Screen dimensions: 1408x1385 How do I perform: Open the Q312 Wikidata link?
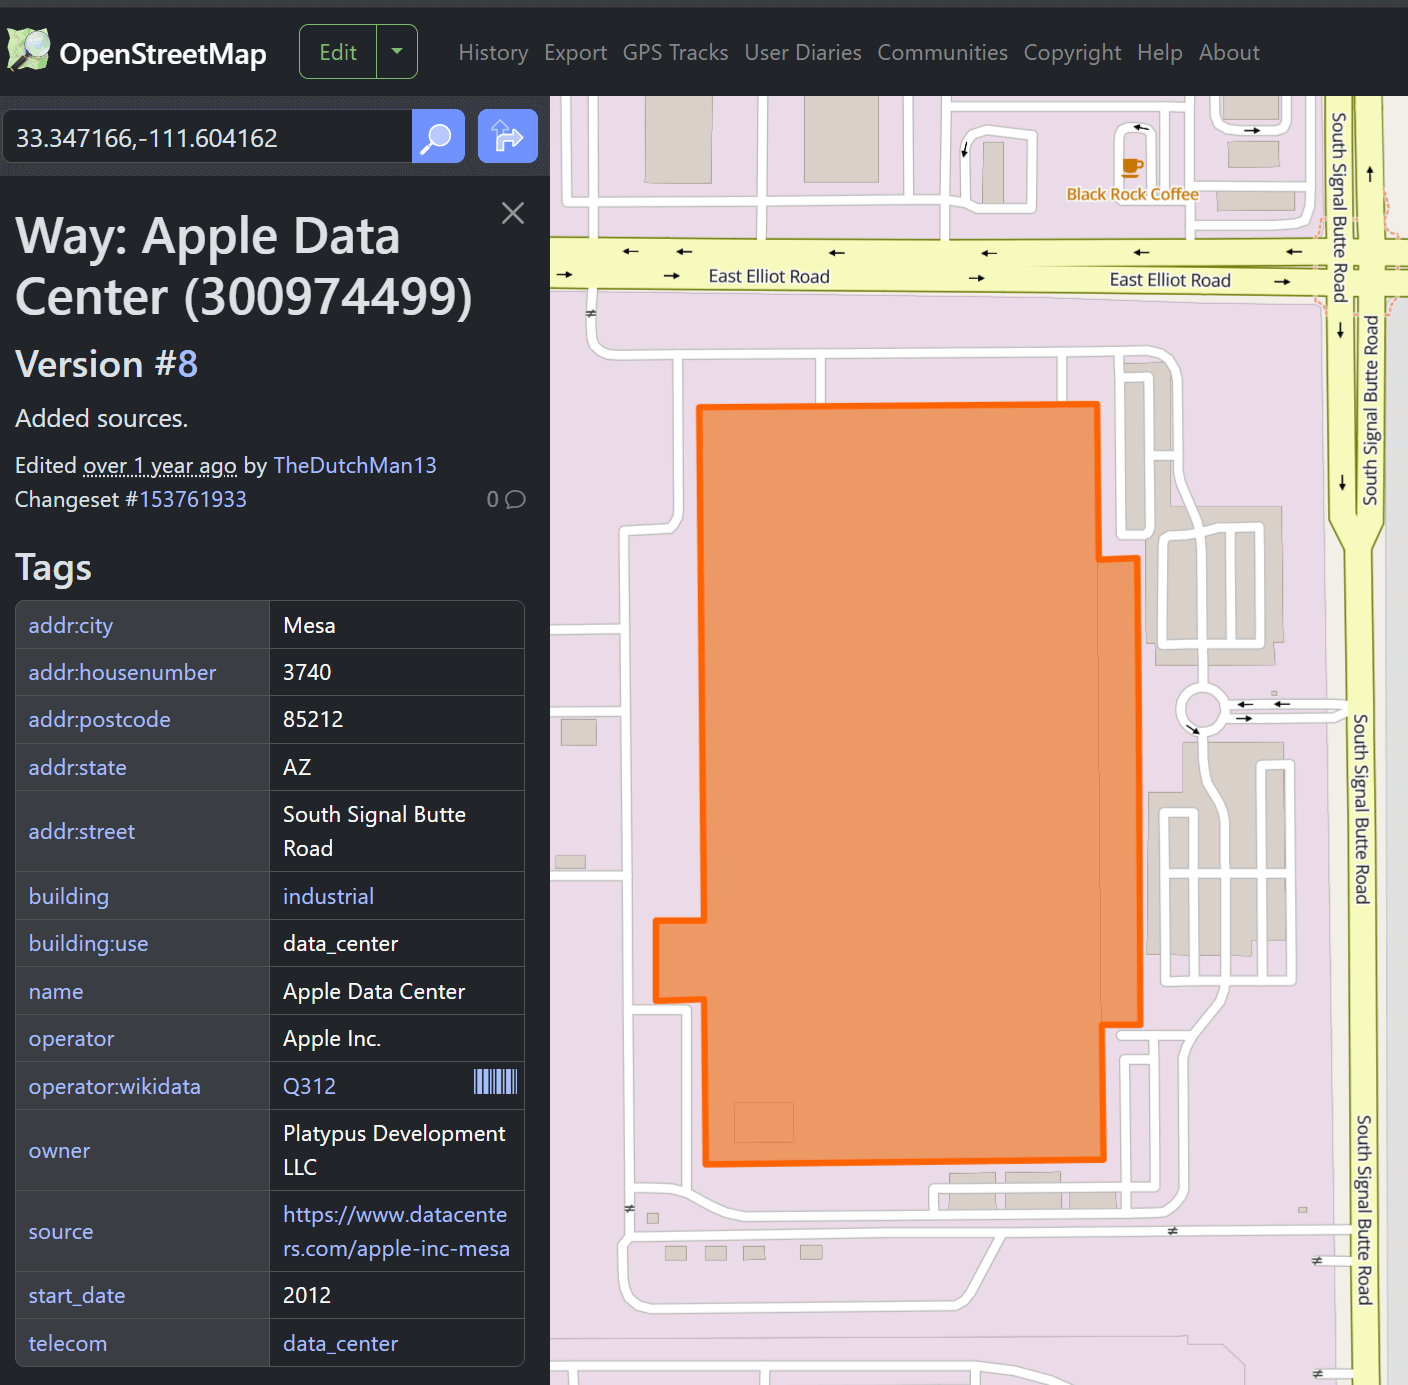(x=309, y=1086)
